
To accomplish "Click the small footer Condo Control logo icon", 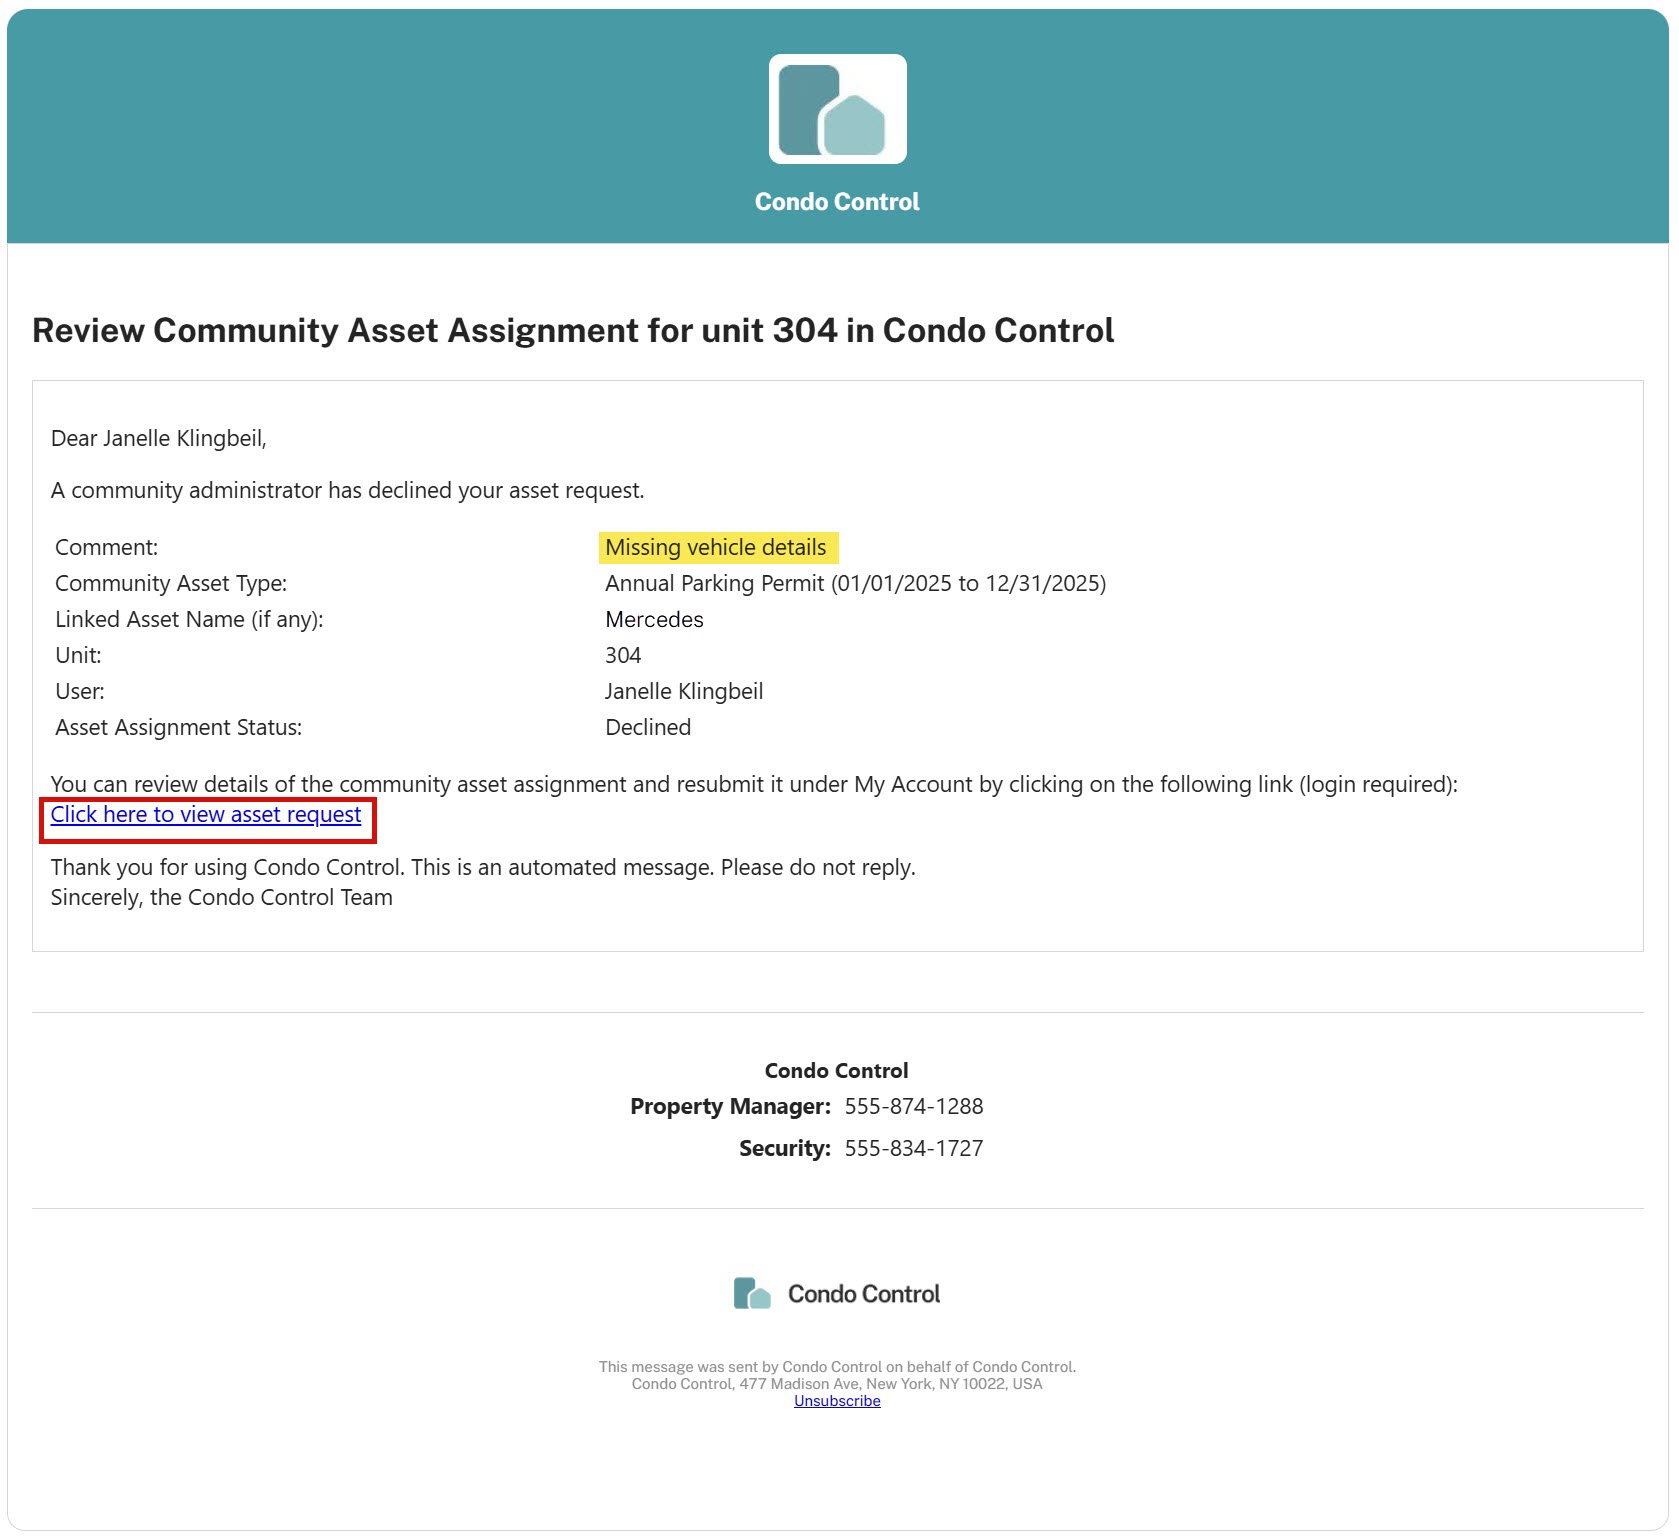I will point(752,1293).
